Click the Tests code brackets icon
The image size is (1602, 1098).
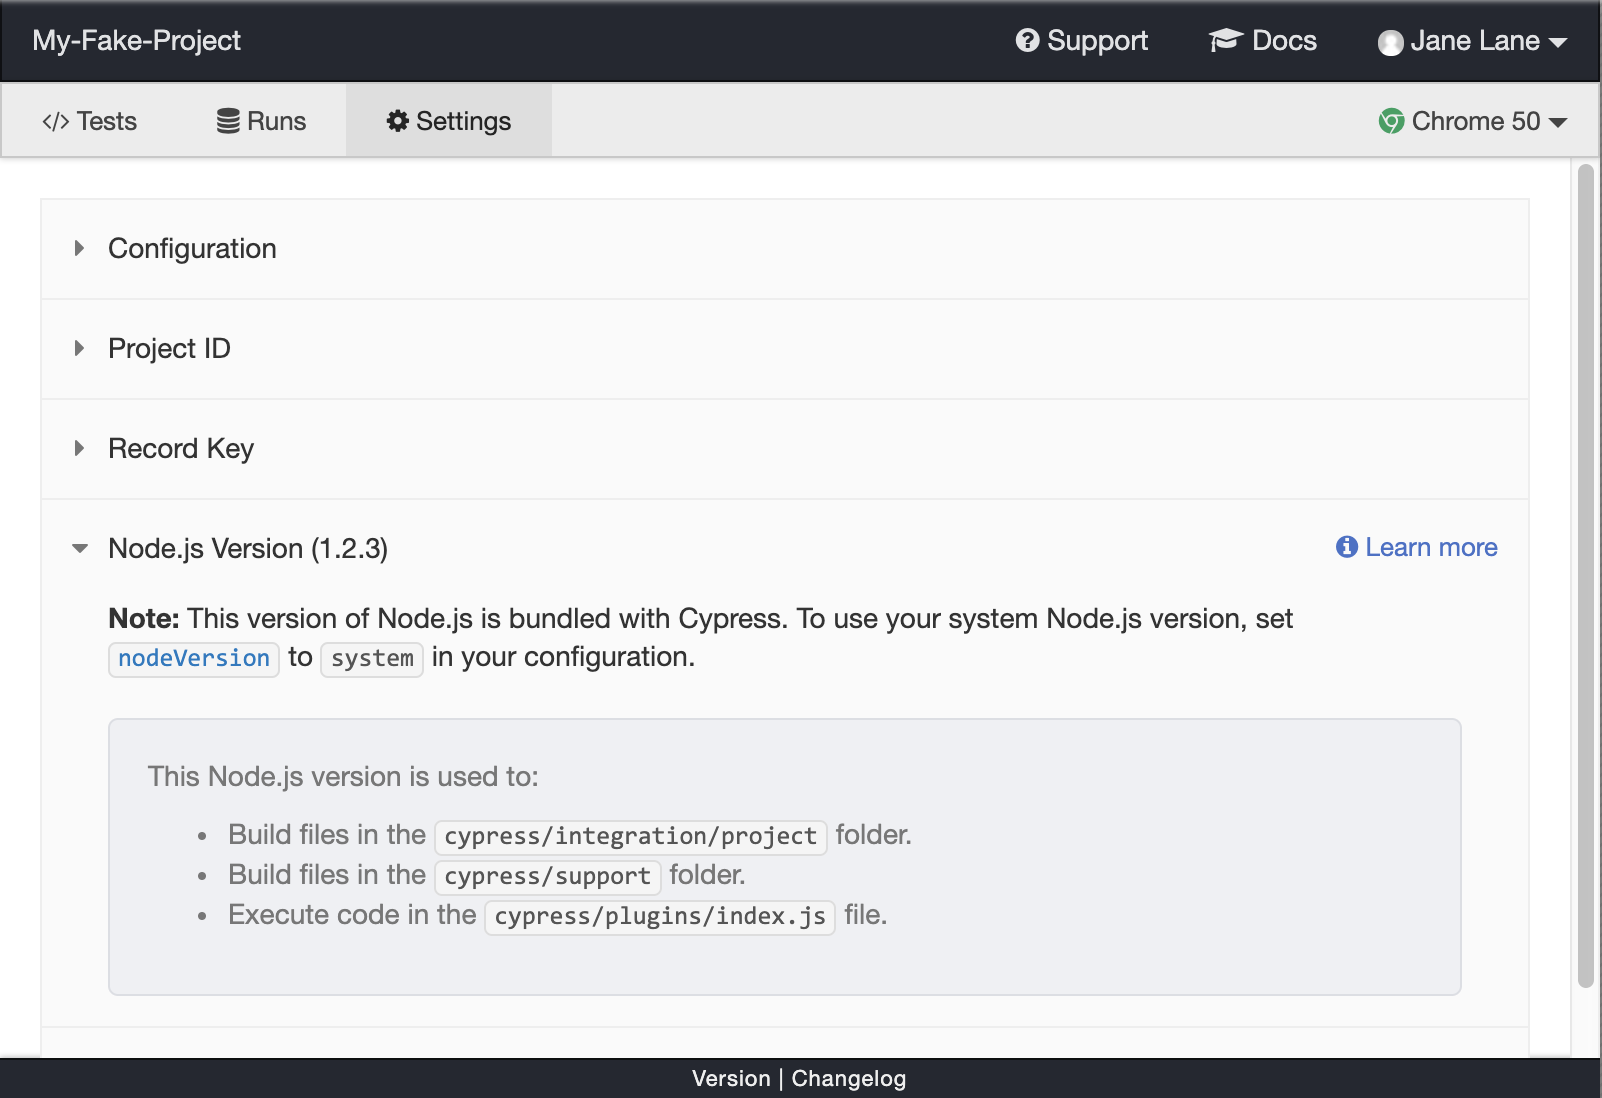click(x=56, y=122)
